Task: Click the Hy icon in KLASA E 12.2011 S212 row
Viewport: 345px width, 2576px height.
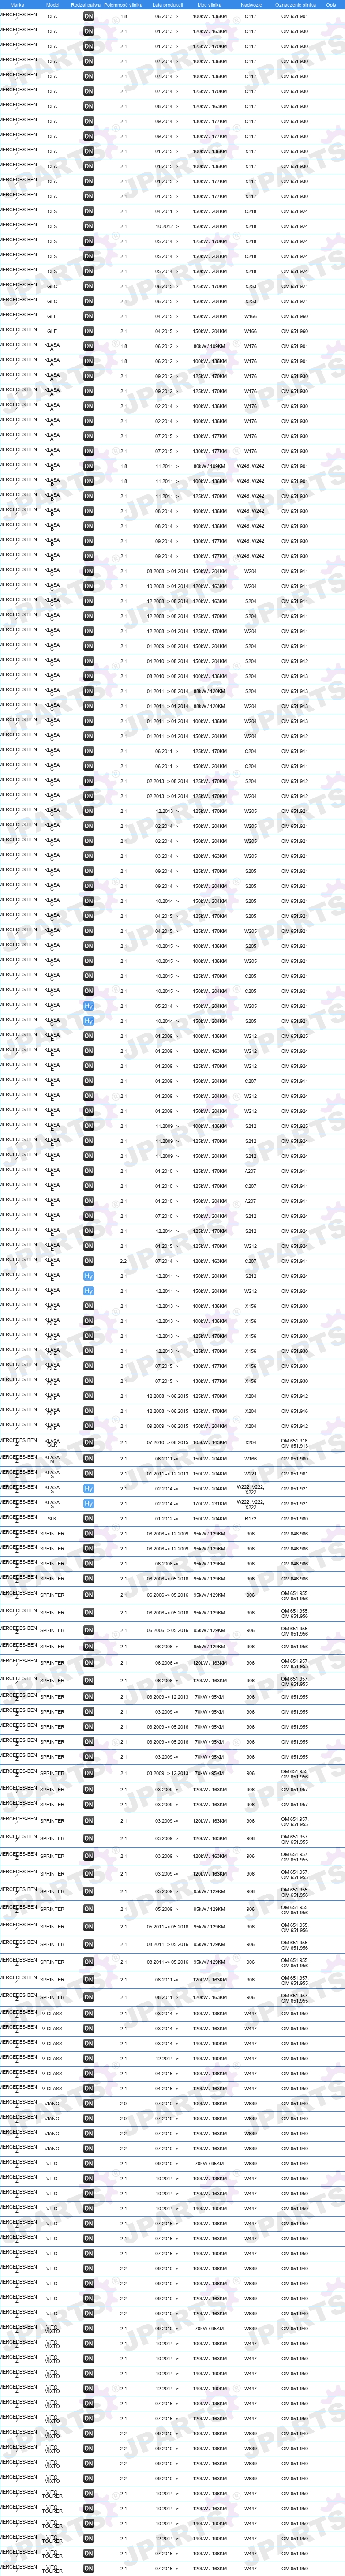Action: pyautogui.click(x=88, y=1276)
